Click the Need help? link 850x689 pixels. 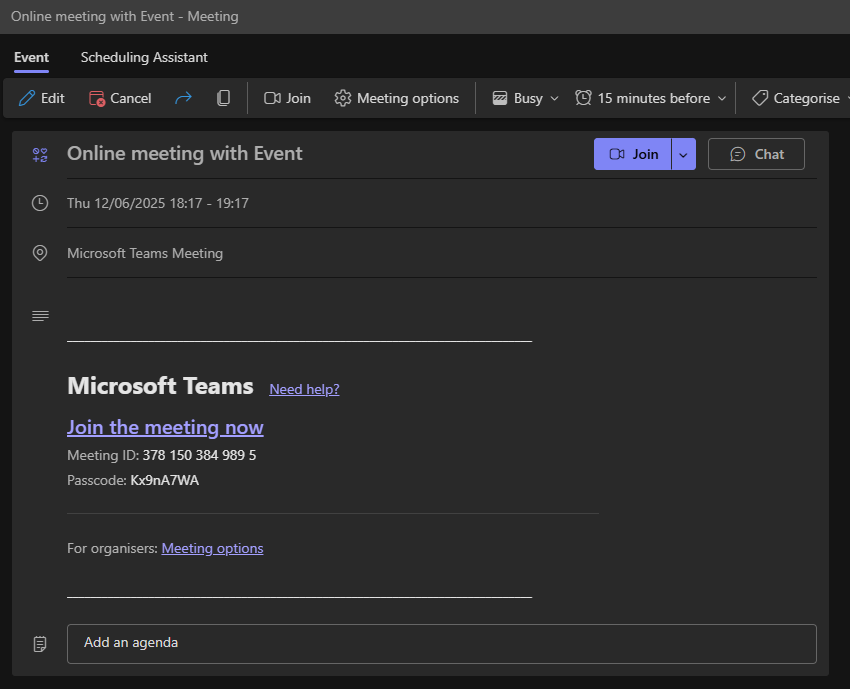(x=304, y=389)
